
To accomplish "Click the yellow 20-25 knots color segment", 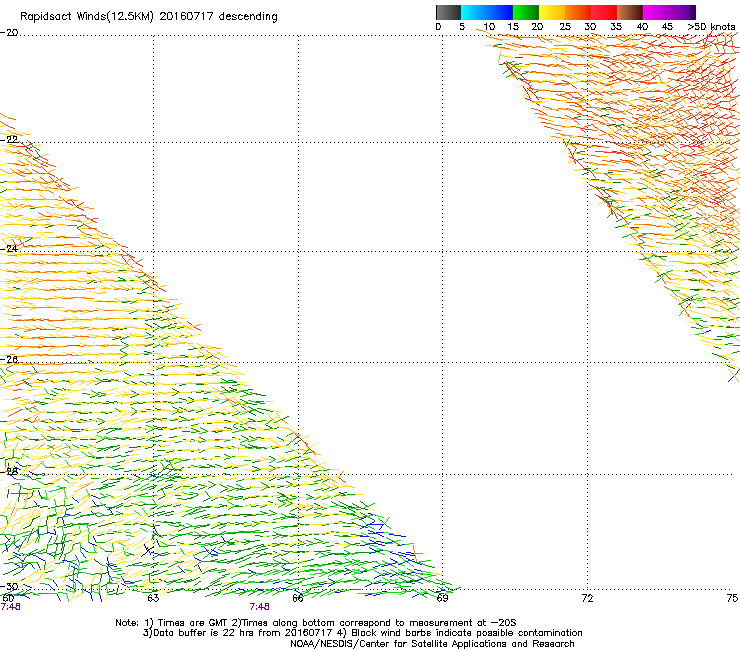I will click(552, 12).
